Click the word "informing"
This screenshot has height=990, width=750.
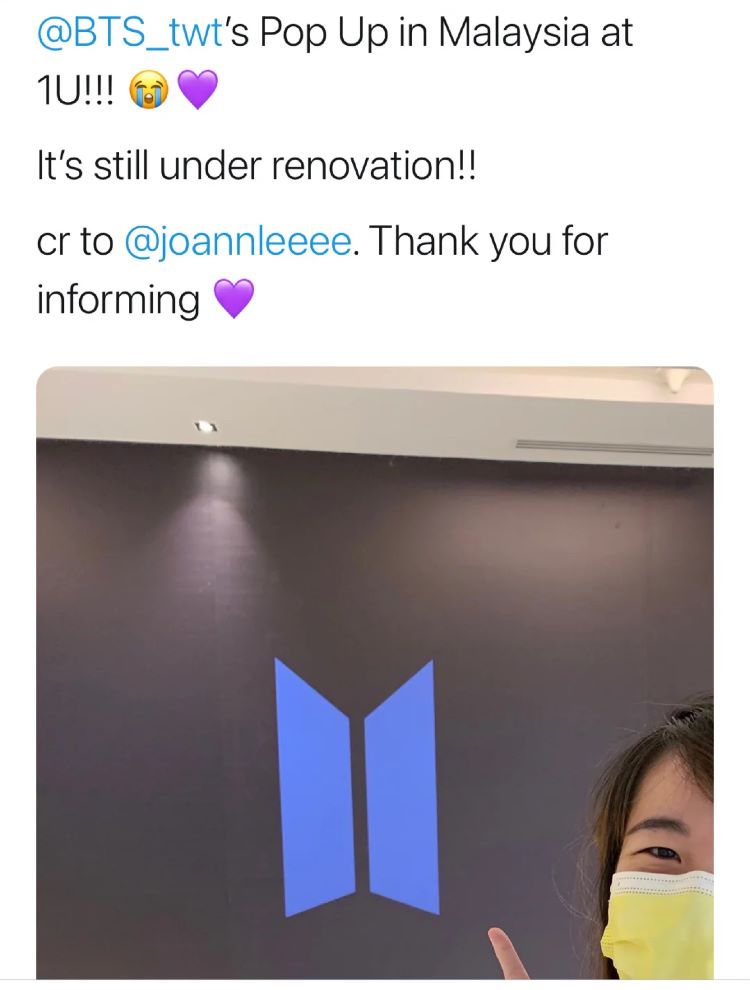pyautogui.click(x=119, y=299)
